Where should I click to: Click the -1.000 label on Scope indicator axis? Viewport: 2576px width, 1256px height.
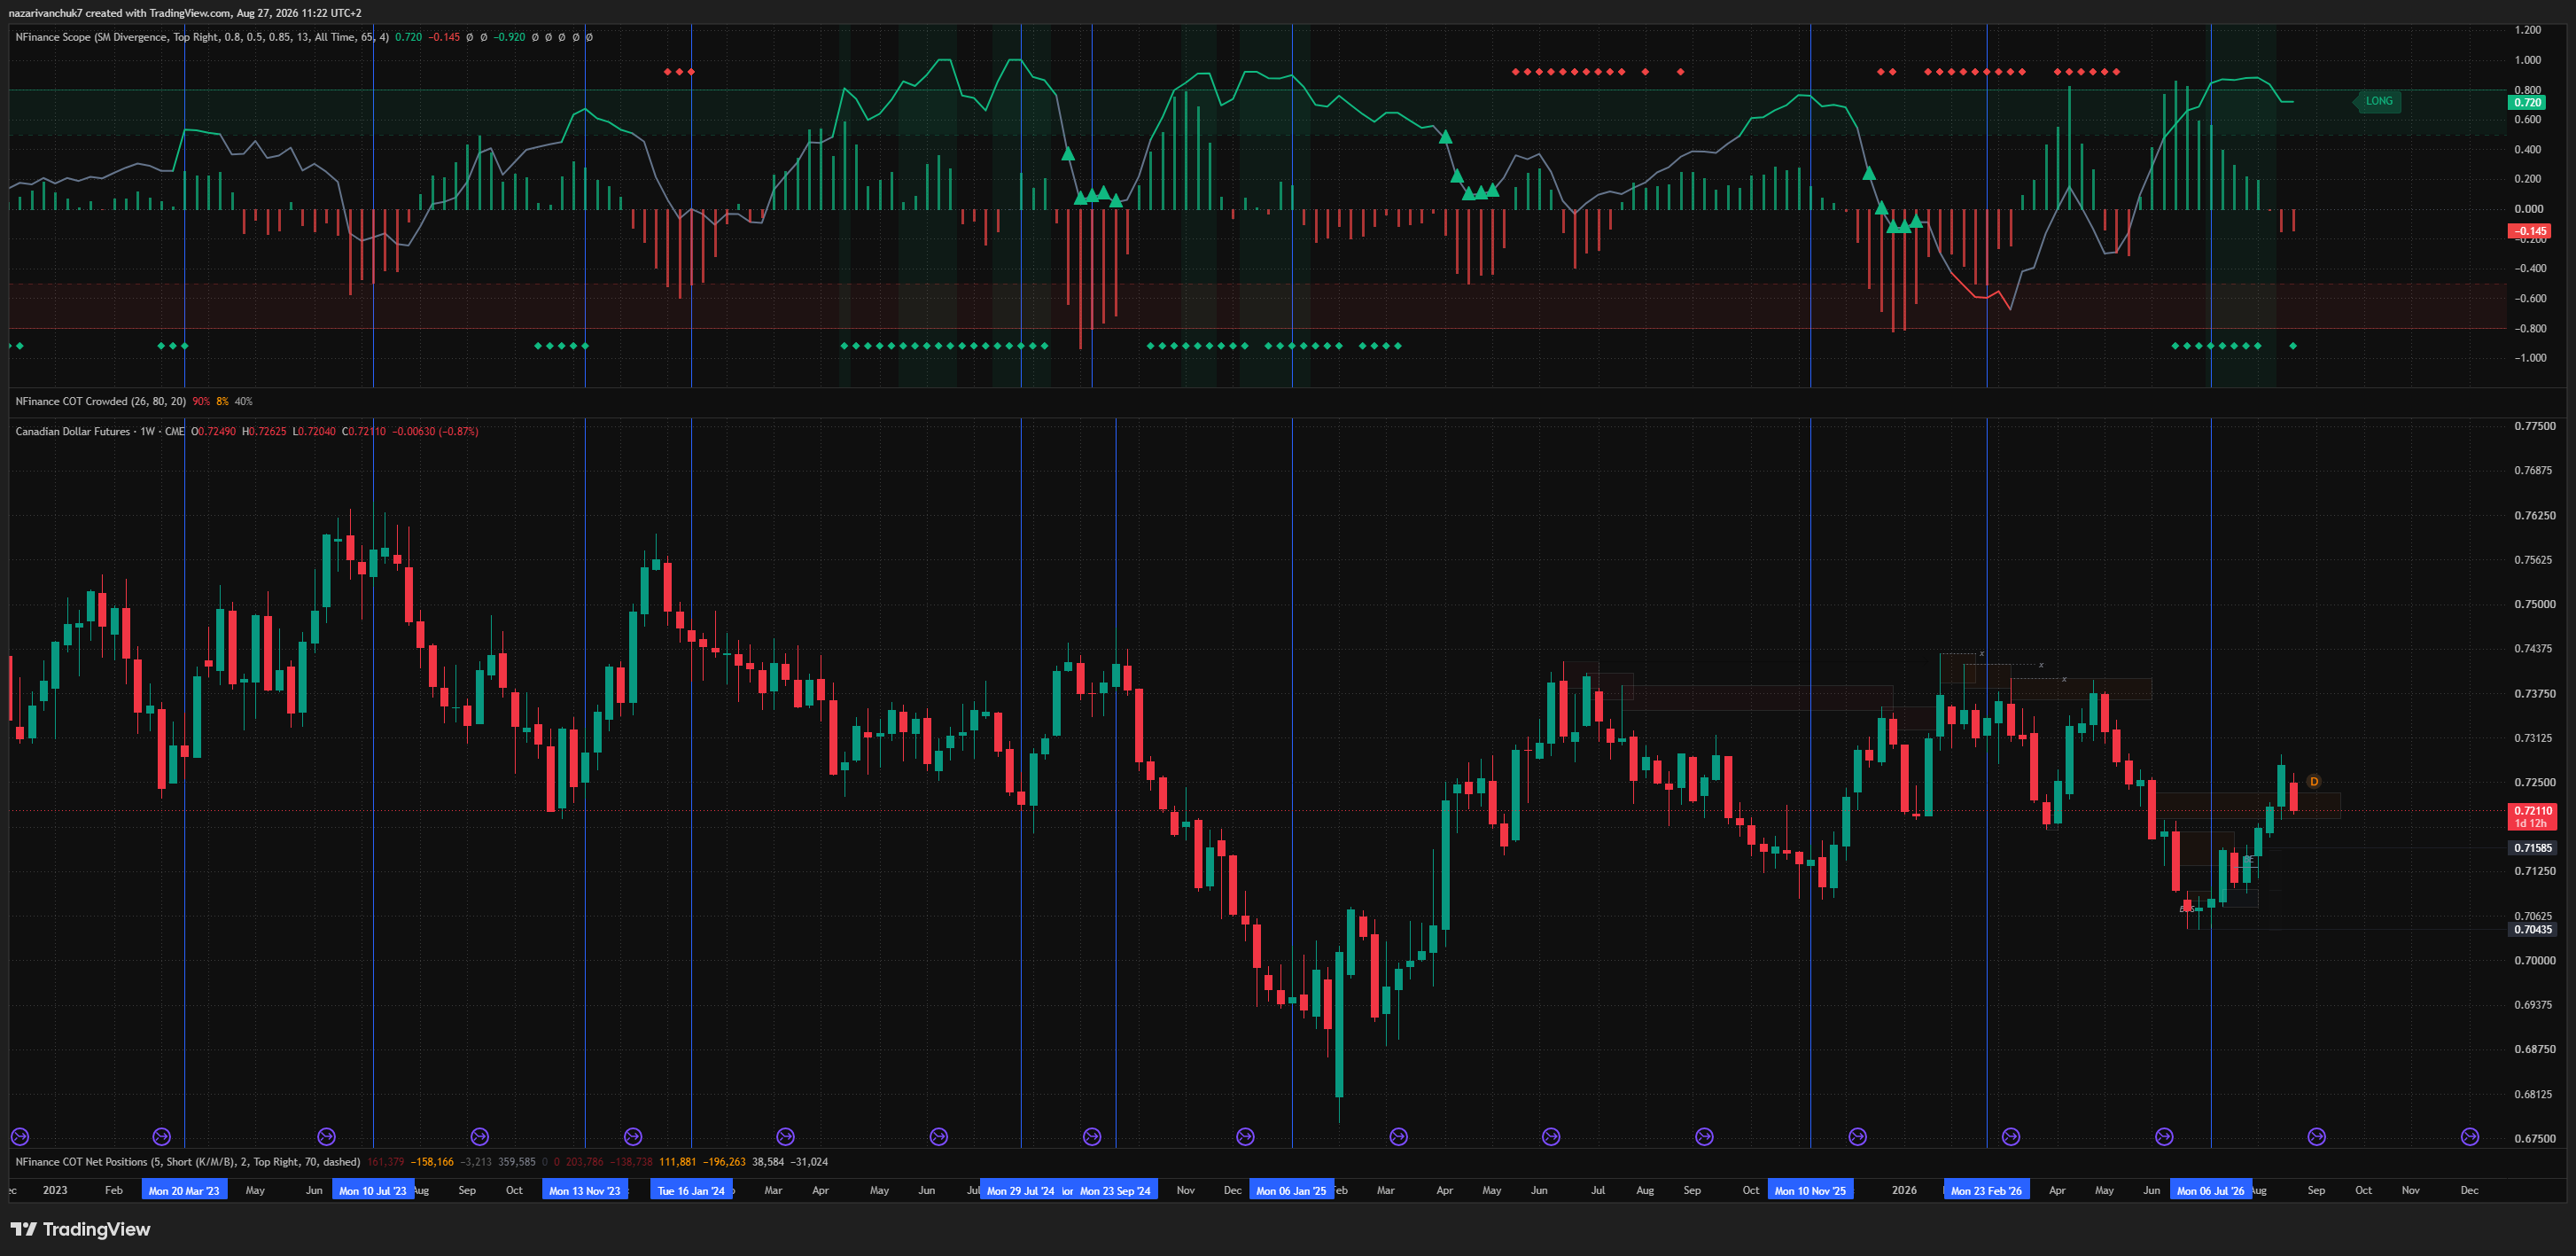pos(2530,357)
